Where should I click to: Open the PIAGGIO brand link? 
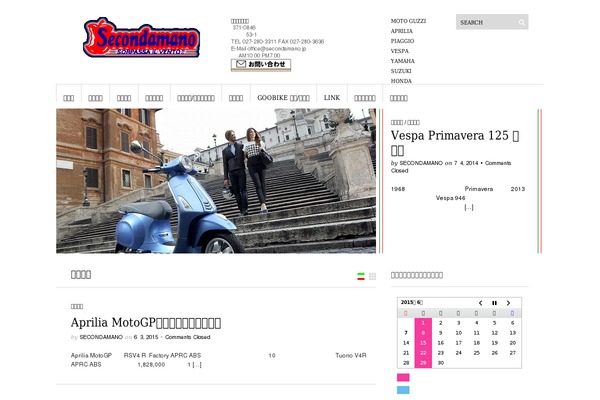pyautogui.click(x=402, y=41)
